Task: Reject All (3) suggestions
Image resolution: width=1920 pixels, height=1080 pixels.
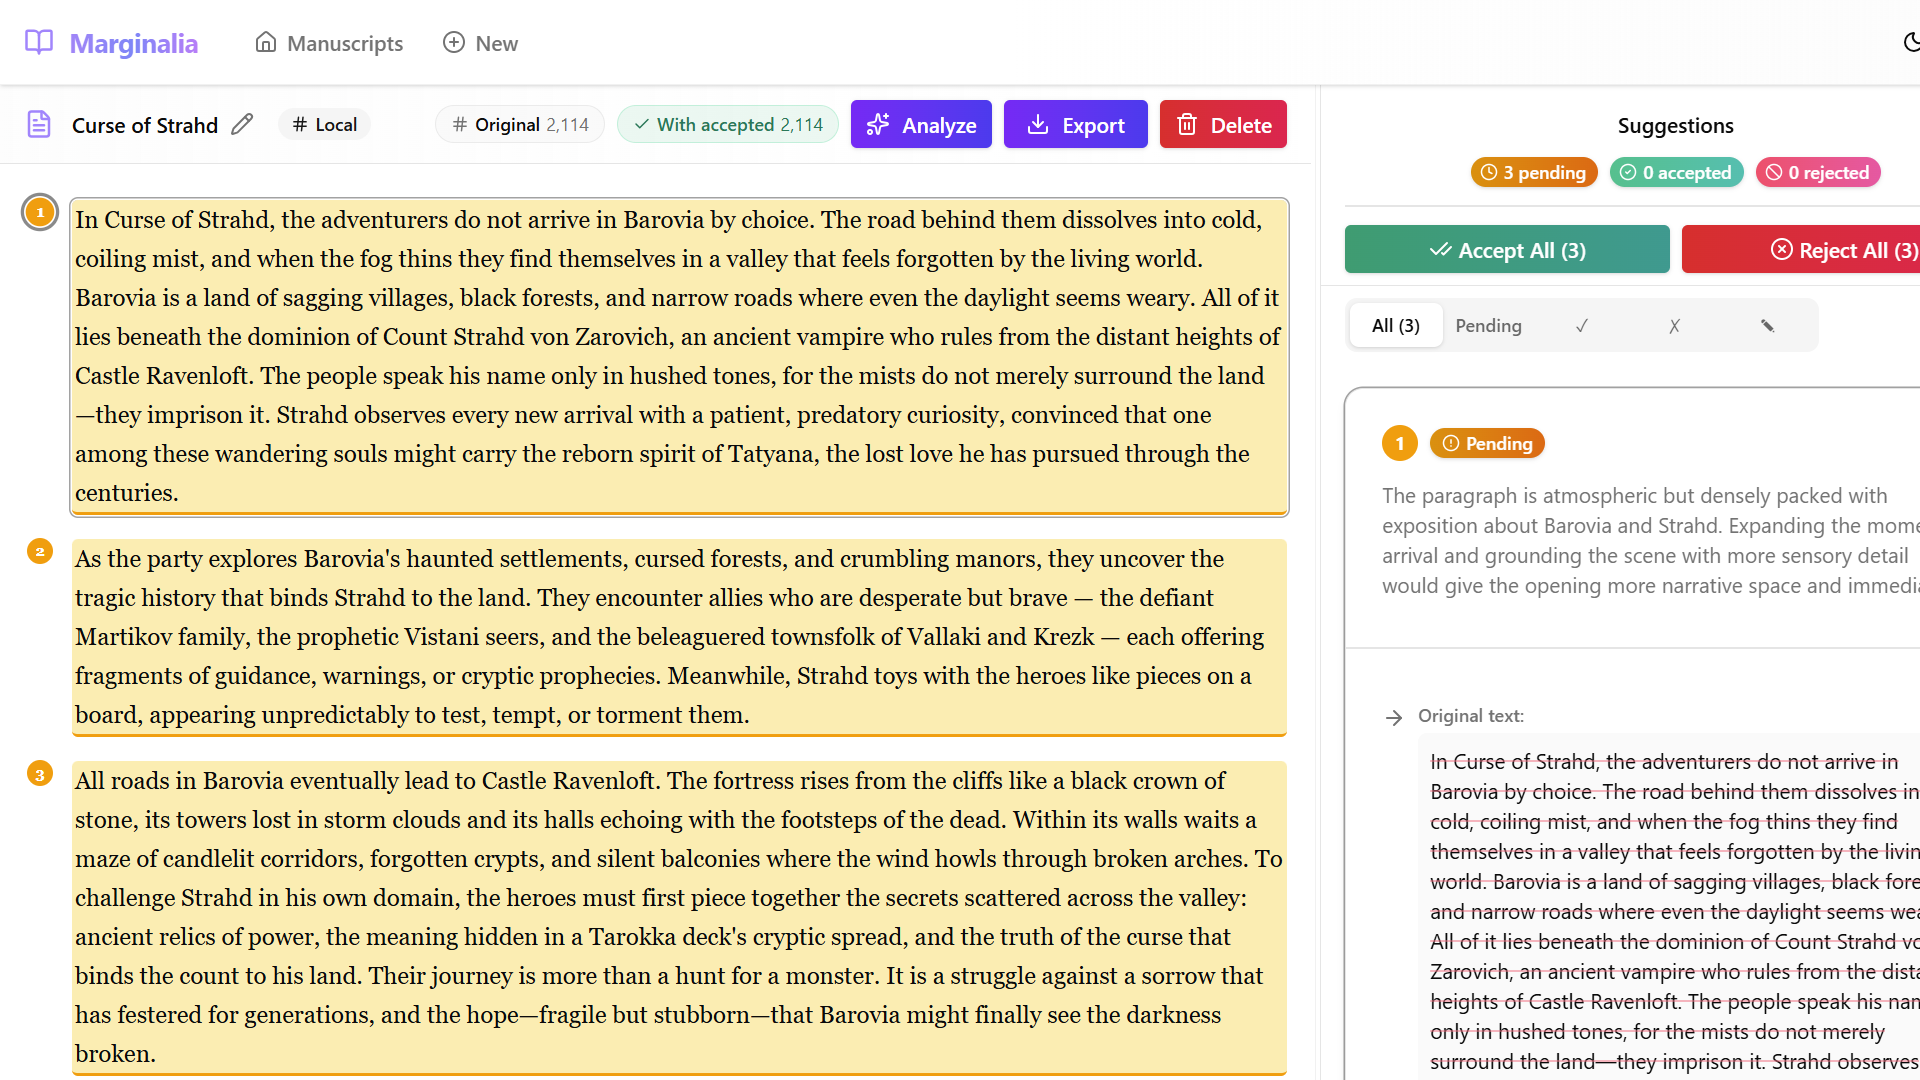Action: [x=1801, y=249]
